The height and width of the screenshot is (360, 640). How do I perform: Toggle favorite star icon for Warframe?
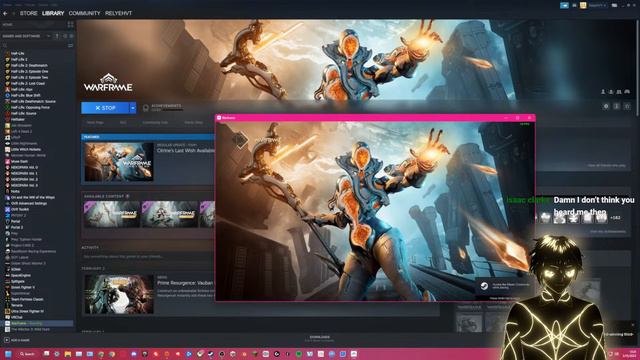627,107
